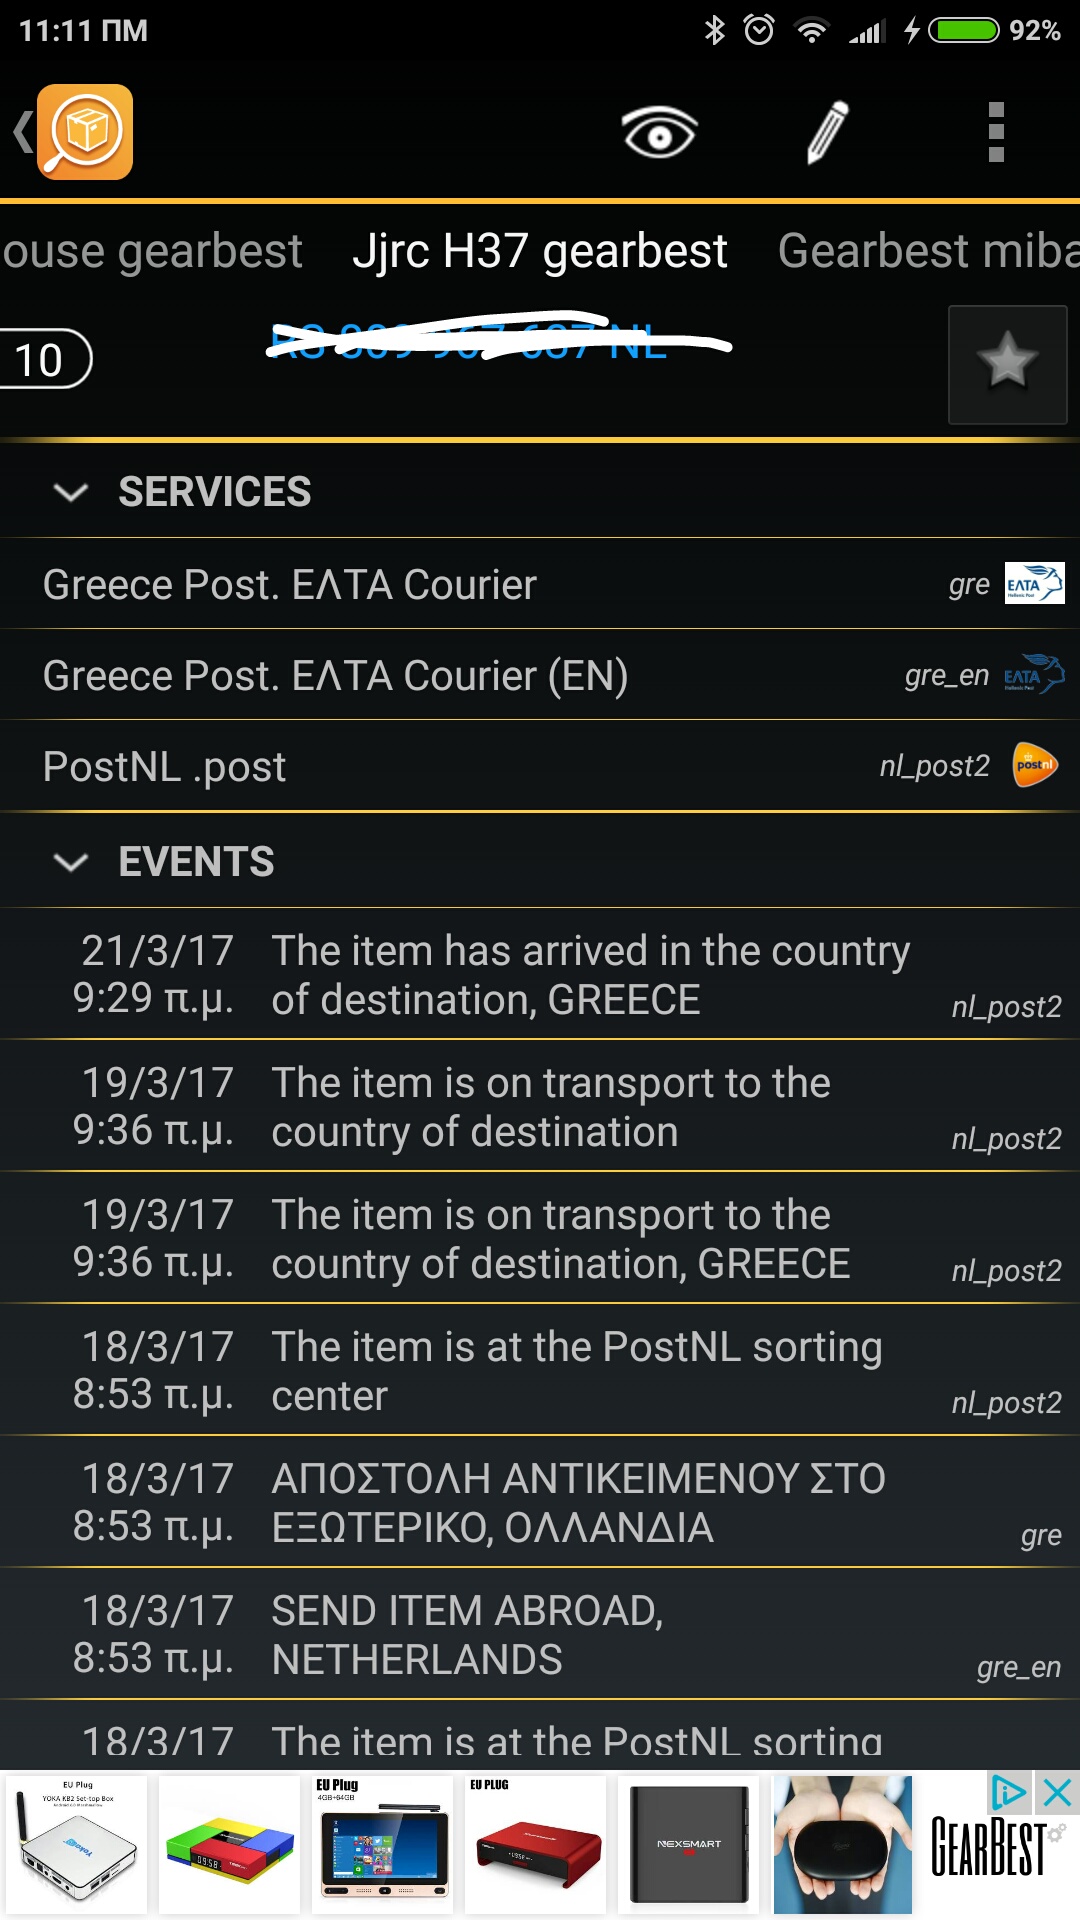Open the arrived in GREECE event
This screenshot has width=1080, height=1920.
[590, 975]
